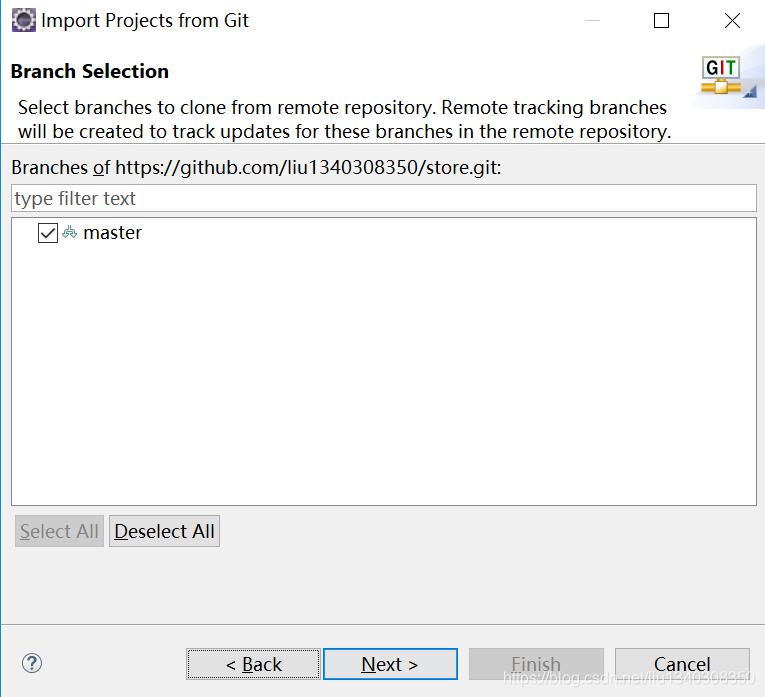Click the Deselect All button
This screenshot has height=697, width=765.
pyautogui.click(x=164, y=531)
